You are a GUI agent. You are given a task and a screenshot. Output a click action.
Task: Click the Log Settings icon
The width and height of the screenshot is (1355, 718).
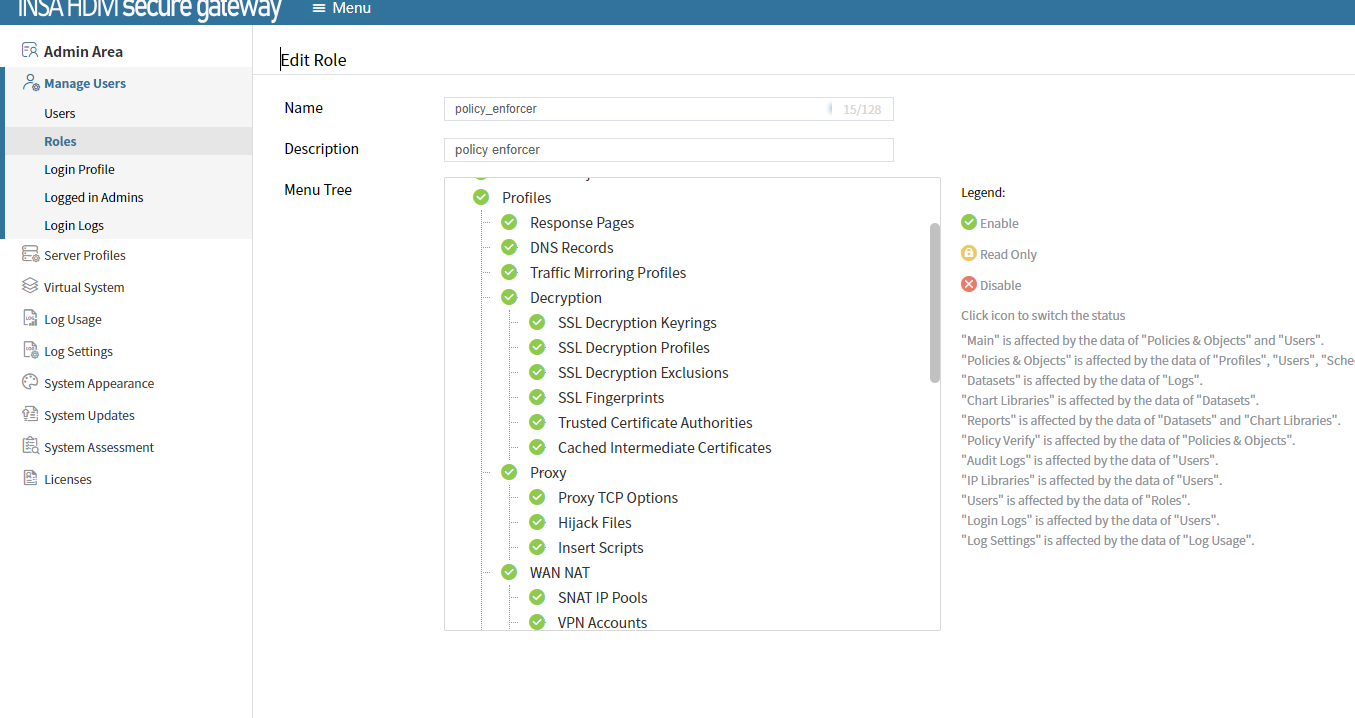[30, 351]
